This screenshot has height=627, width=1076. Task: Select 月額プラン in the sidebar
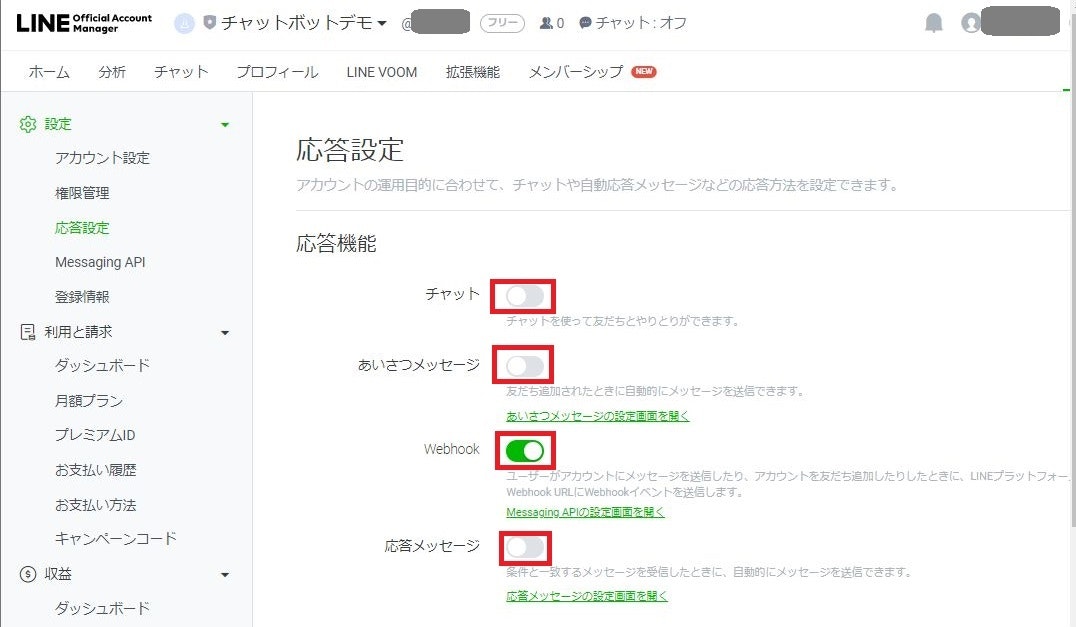tap(89, 401)
